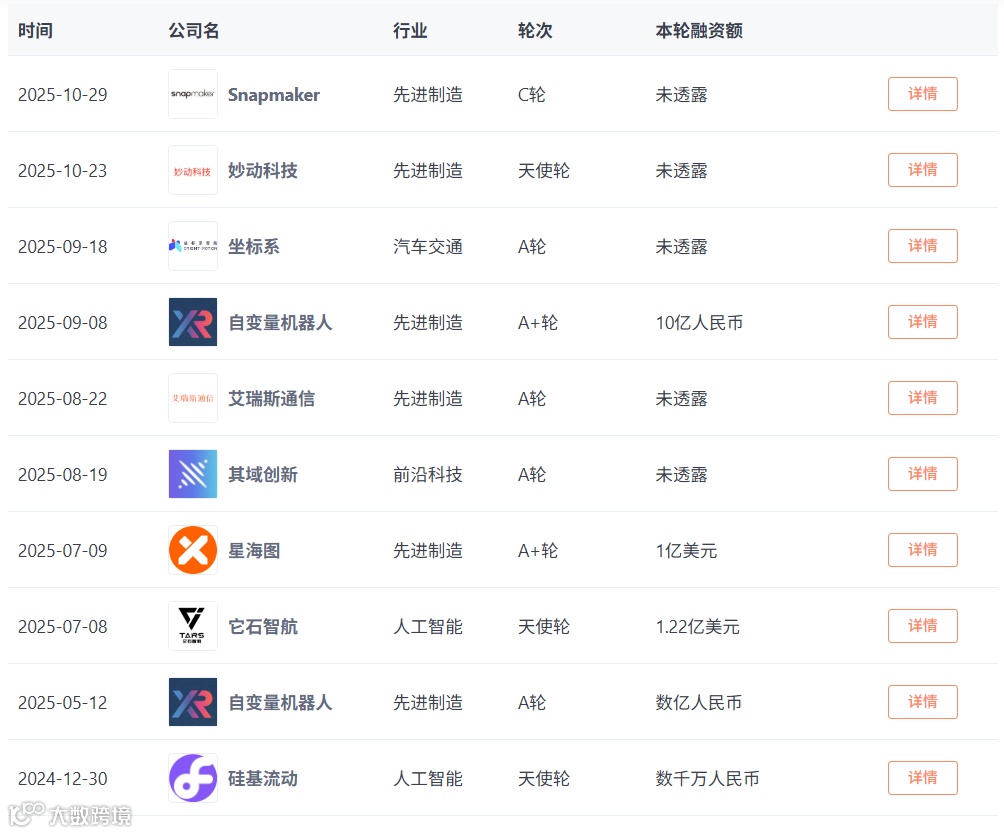Open the 其域创新 company name link
1004x834 pixels.
pos(263,475)
